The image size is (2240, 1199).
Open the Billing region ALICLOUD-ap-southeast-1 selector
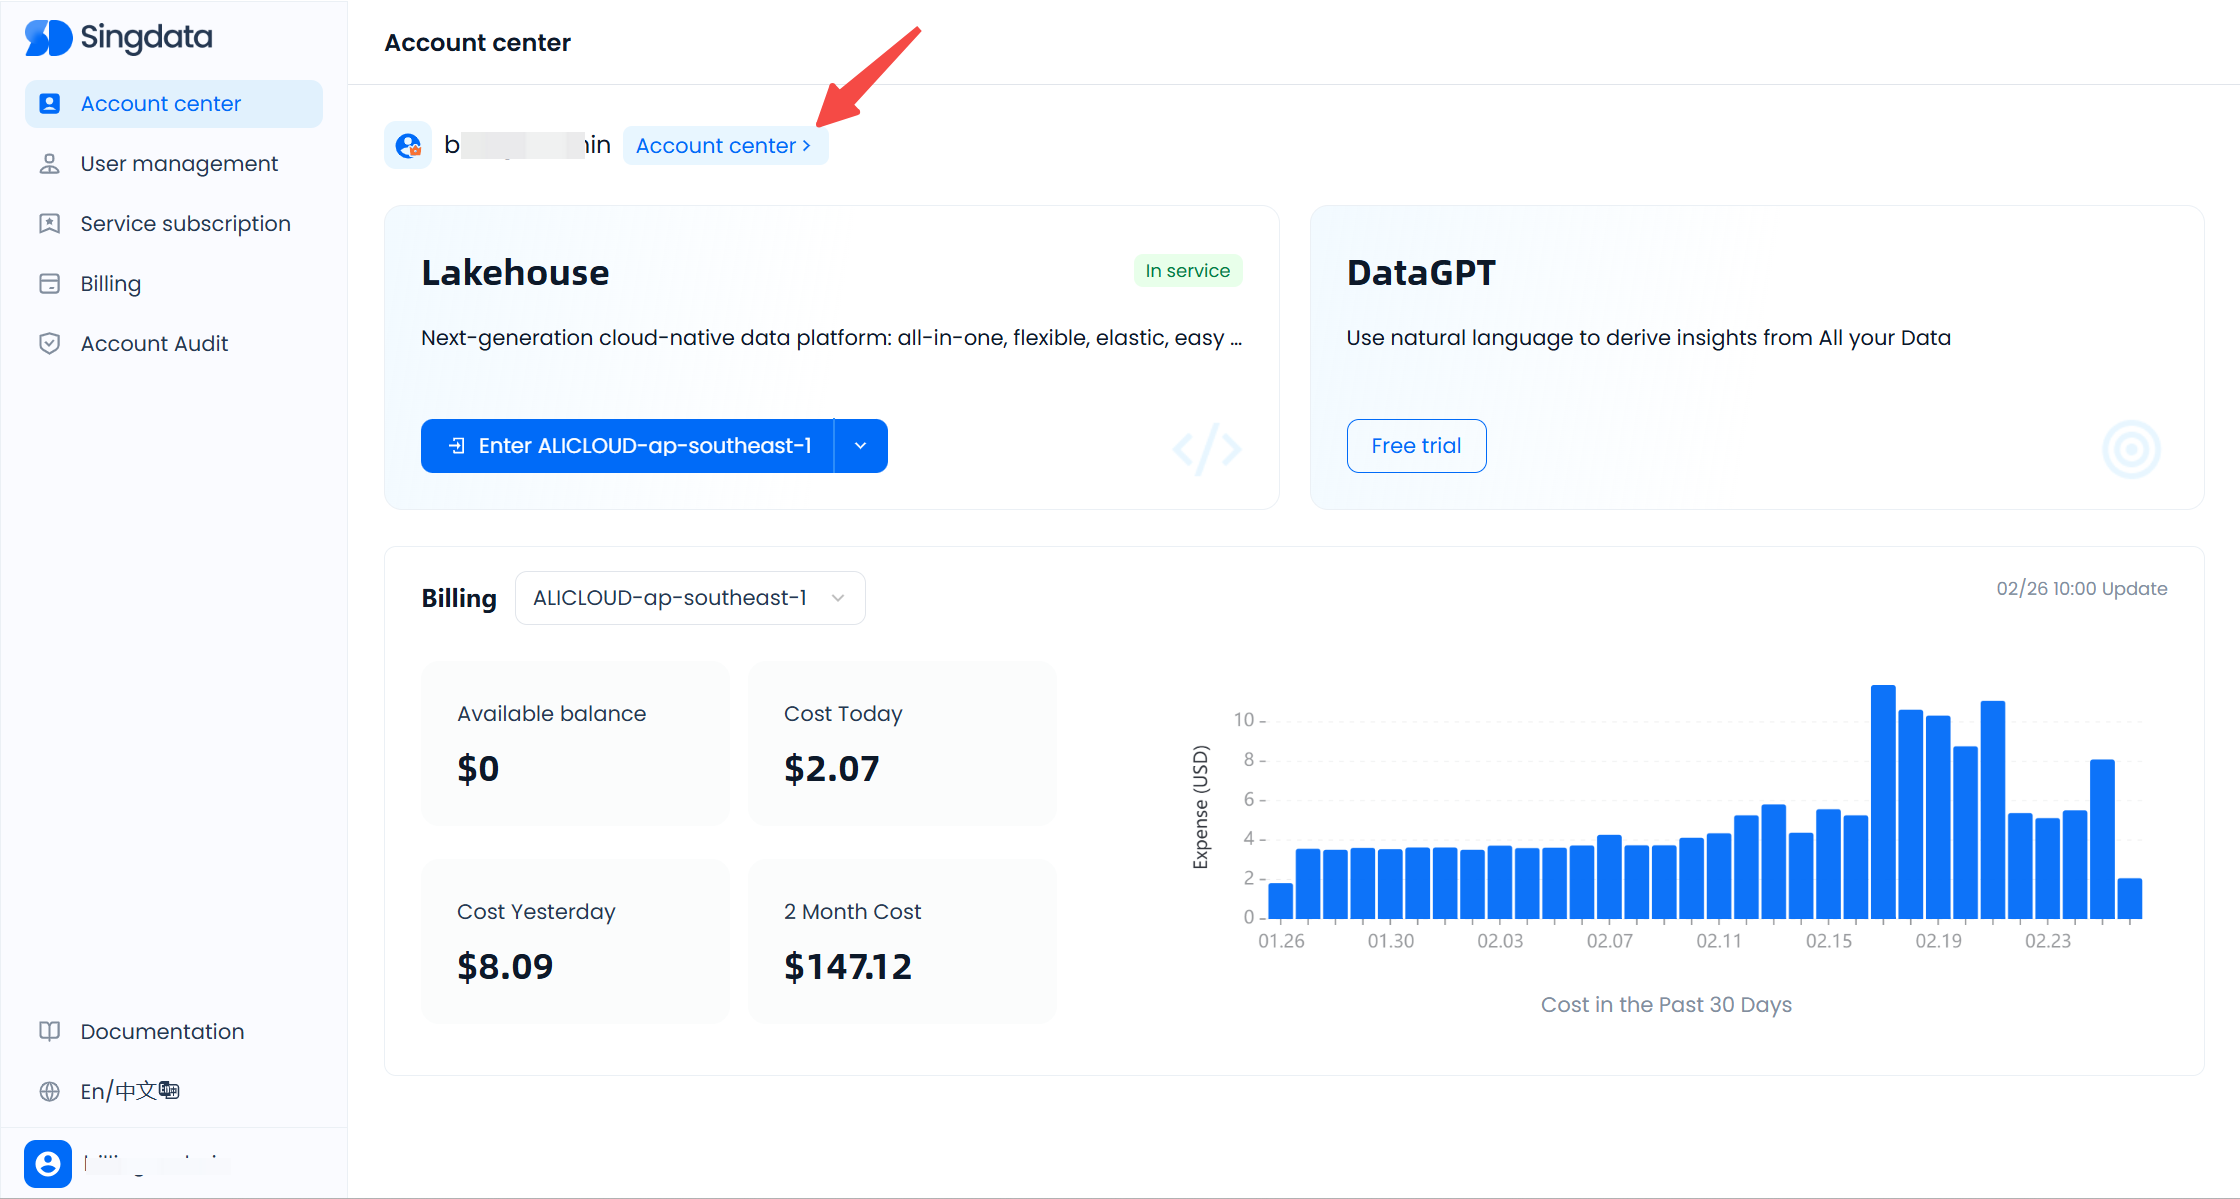690,598
